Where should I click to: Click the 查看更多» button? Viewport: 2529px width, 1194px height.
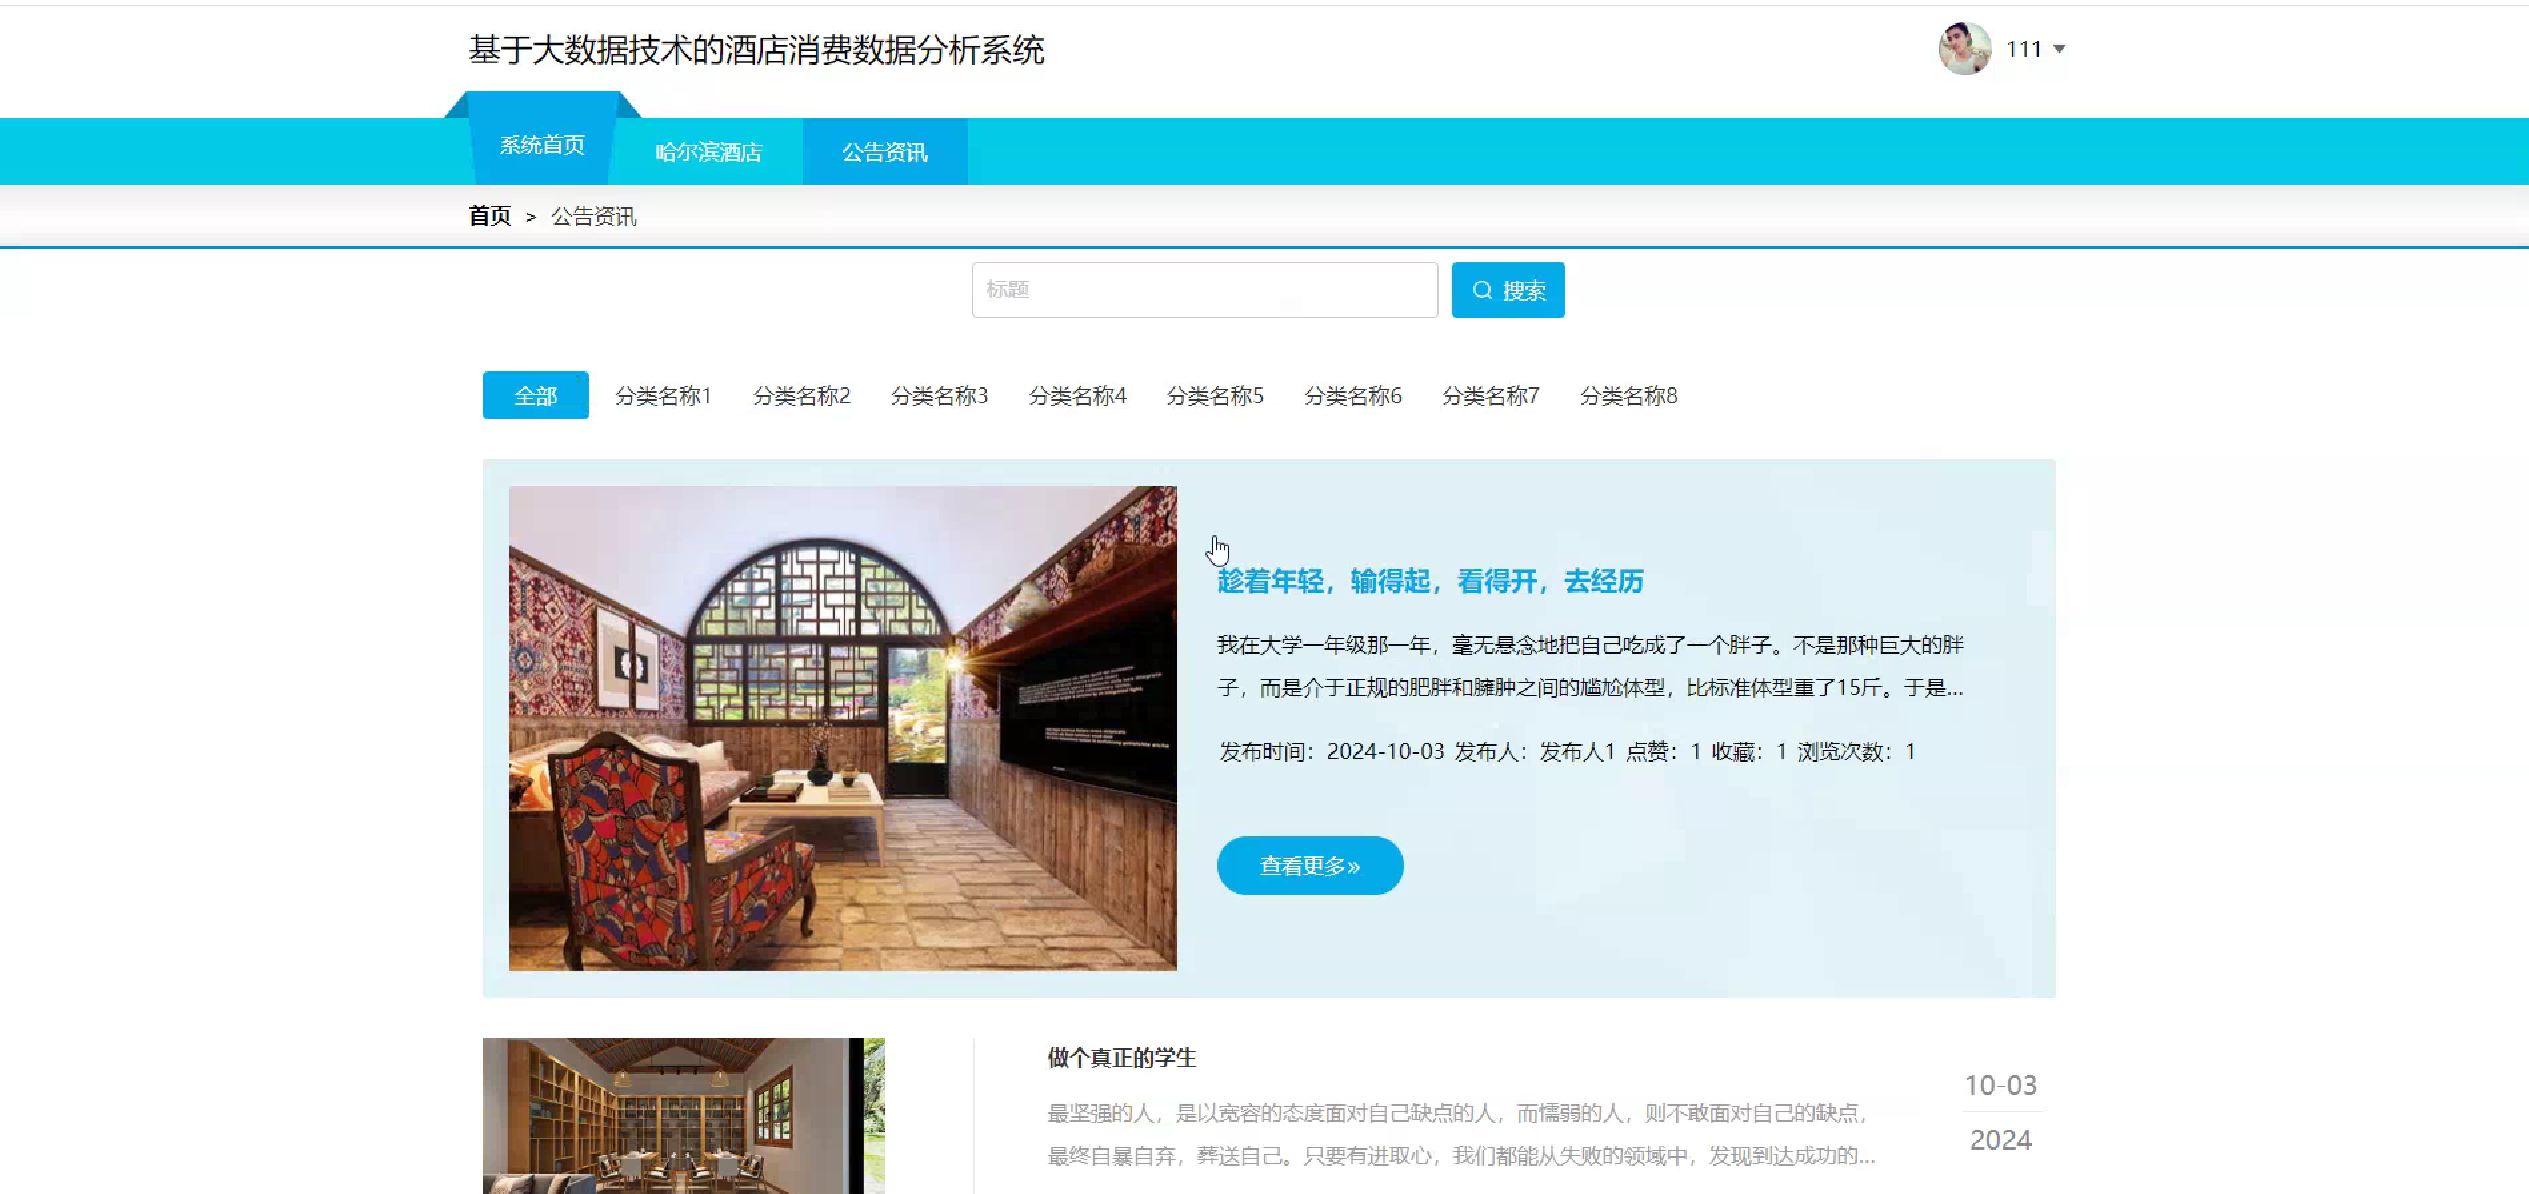tap(1309, 866)
